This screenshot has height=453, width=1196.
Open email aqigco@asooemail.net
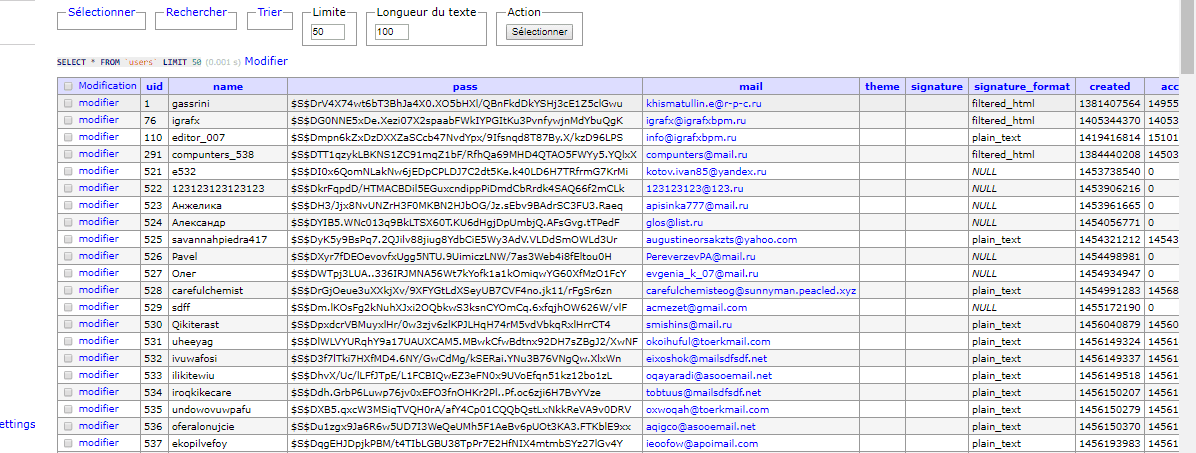point(700,426)
